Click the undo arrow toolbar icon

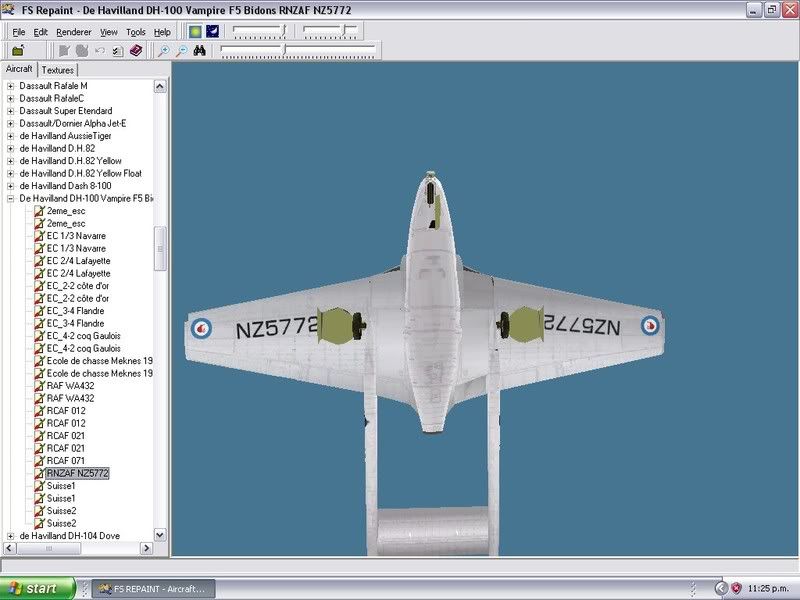[x=100, y=50]
